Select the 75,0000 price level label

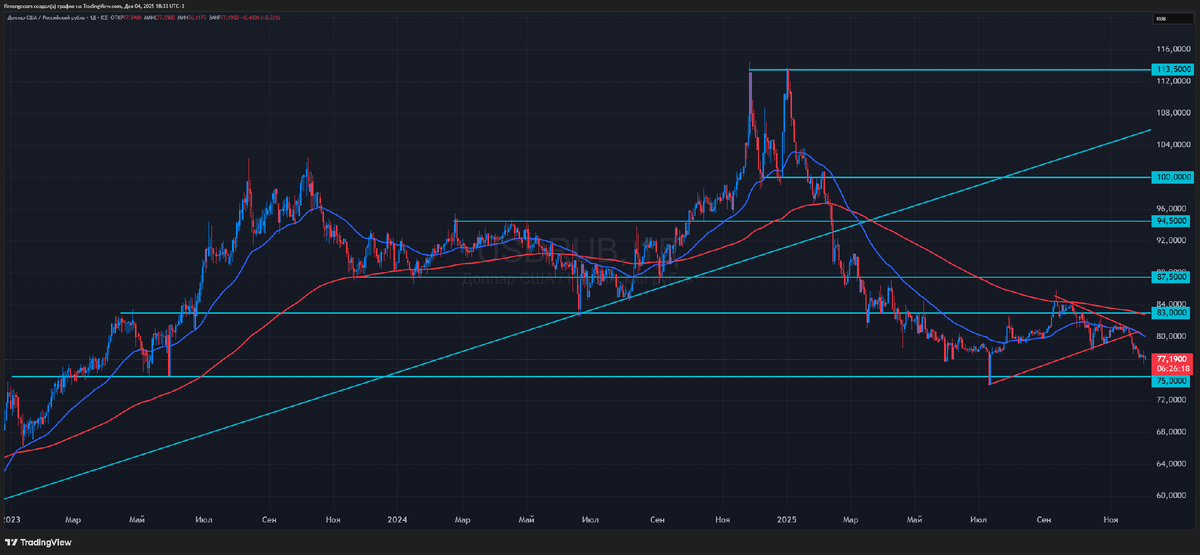pyautogui.click(x=1172, y=381)
